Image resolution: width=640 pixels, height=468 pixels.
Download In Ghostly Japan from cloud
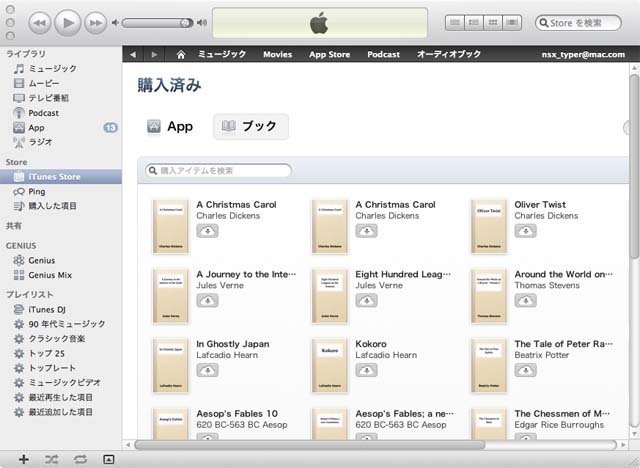(207, 370)
